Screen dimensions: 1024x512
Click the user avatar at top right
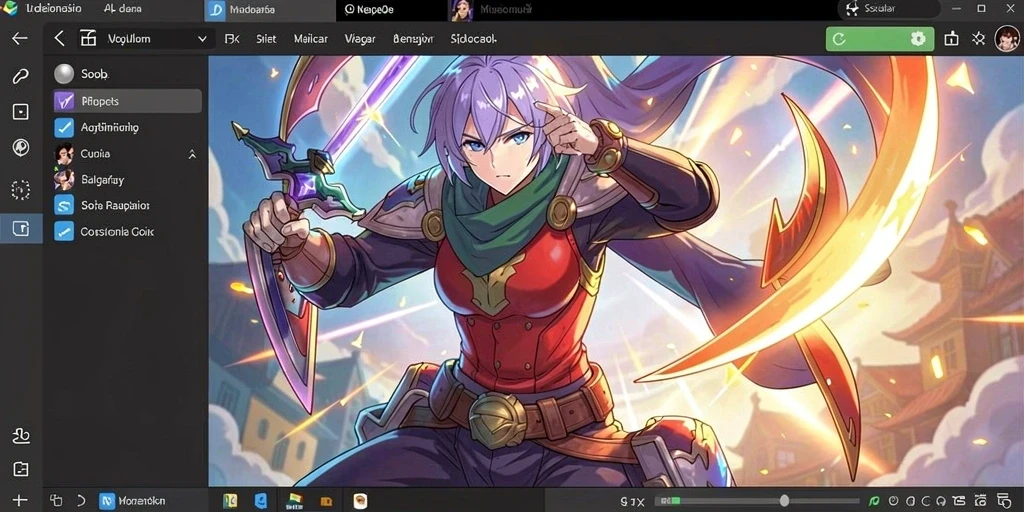click(x=1006, y=39)
